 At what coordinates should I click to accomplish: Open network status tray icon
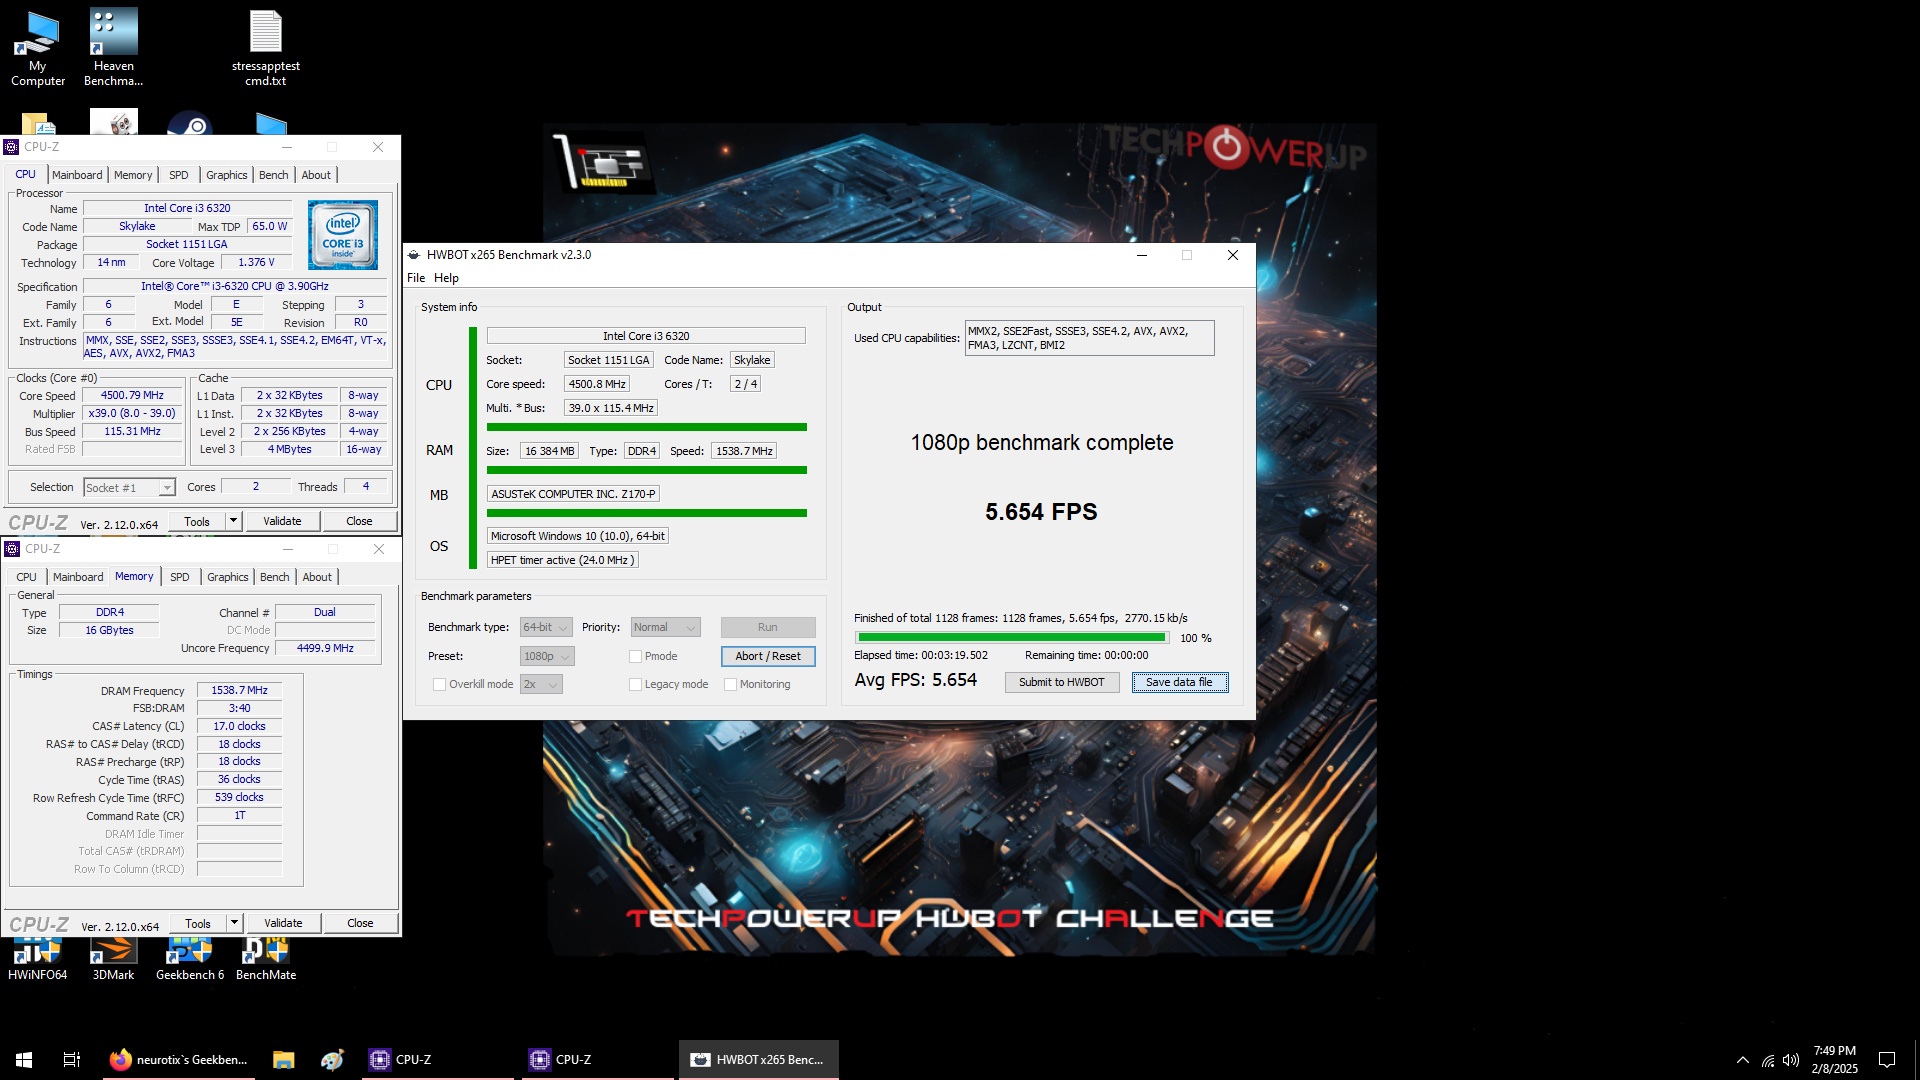click(1768, 1060)
